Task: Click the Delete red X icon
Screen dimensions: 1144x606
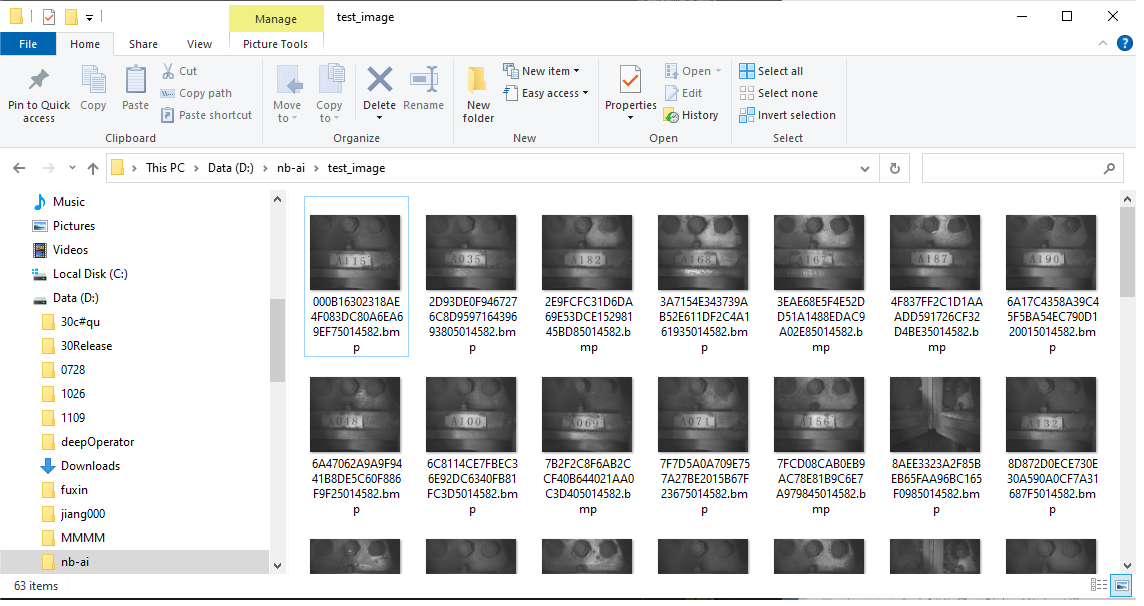Action: 379,80
